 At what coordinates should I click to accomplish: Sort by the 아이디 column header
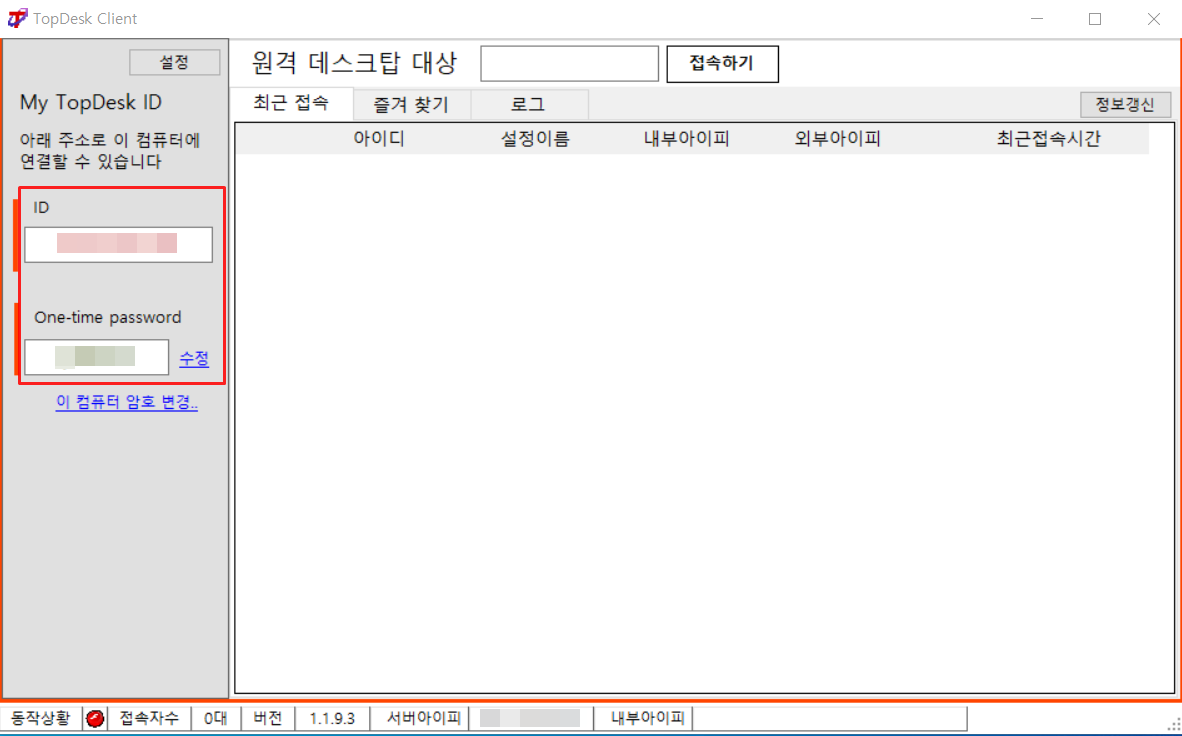point(379,139)
